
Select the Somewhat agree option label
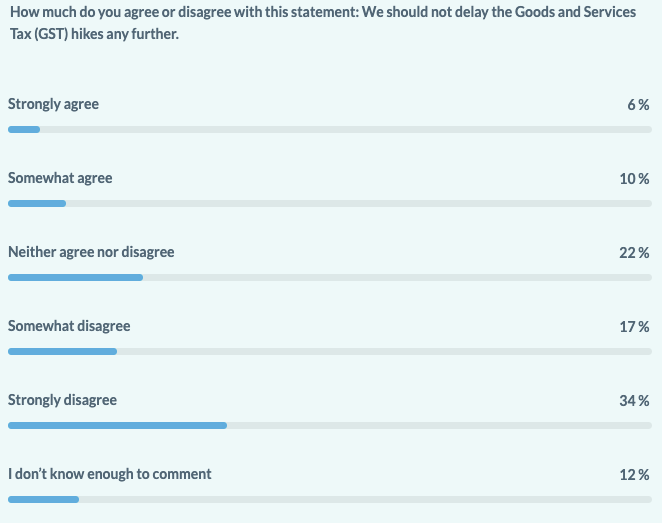[60, 178]
